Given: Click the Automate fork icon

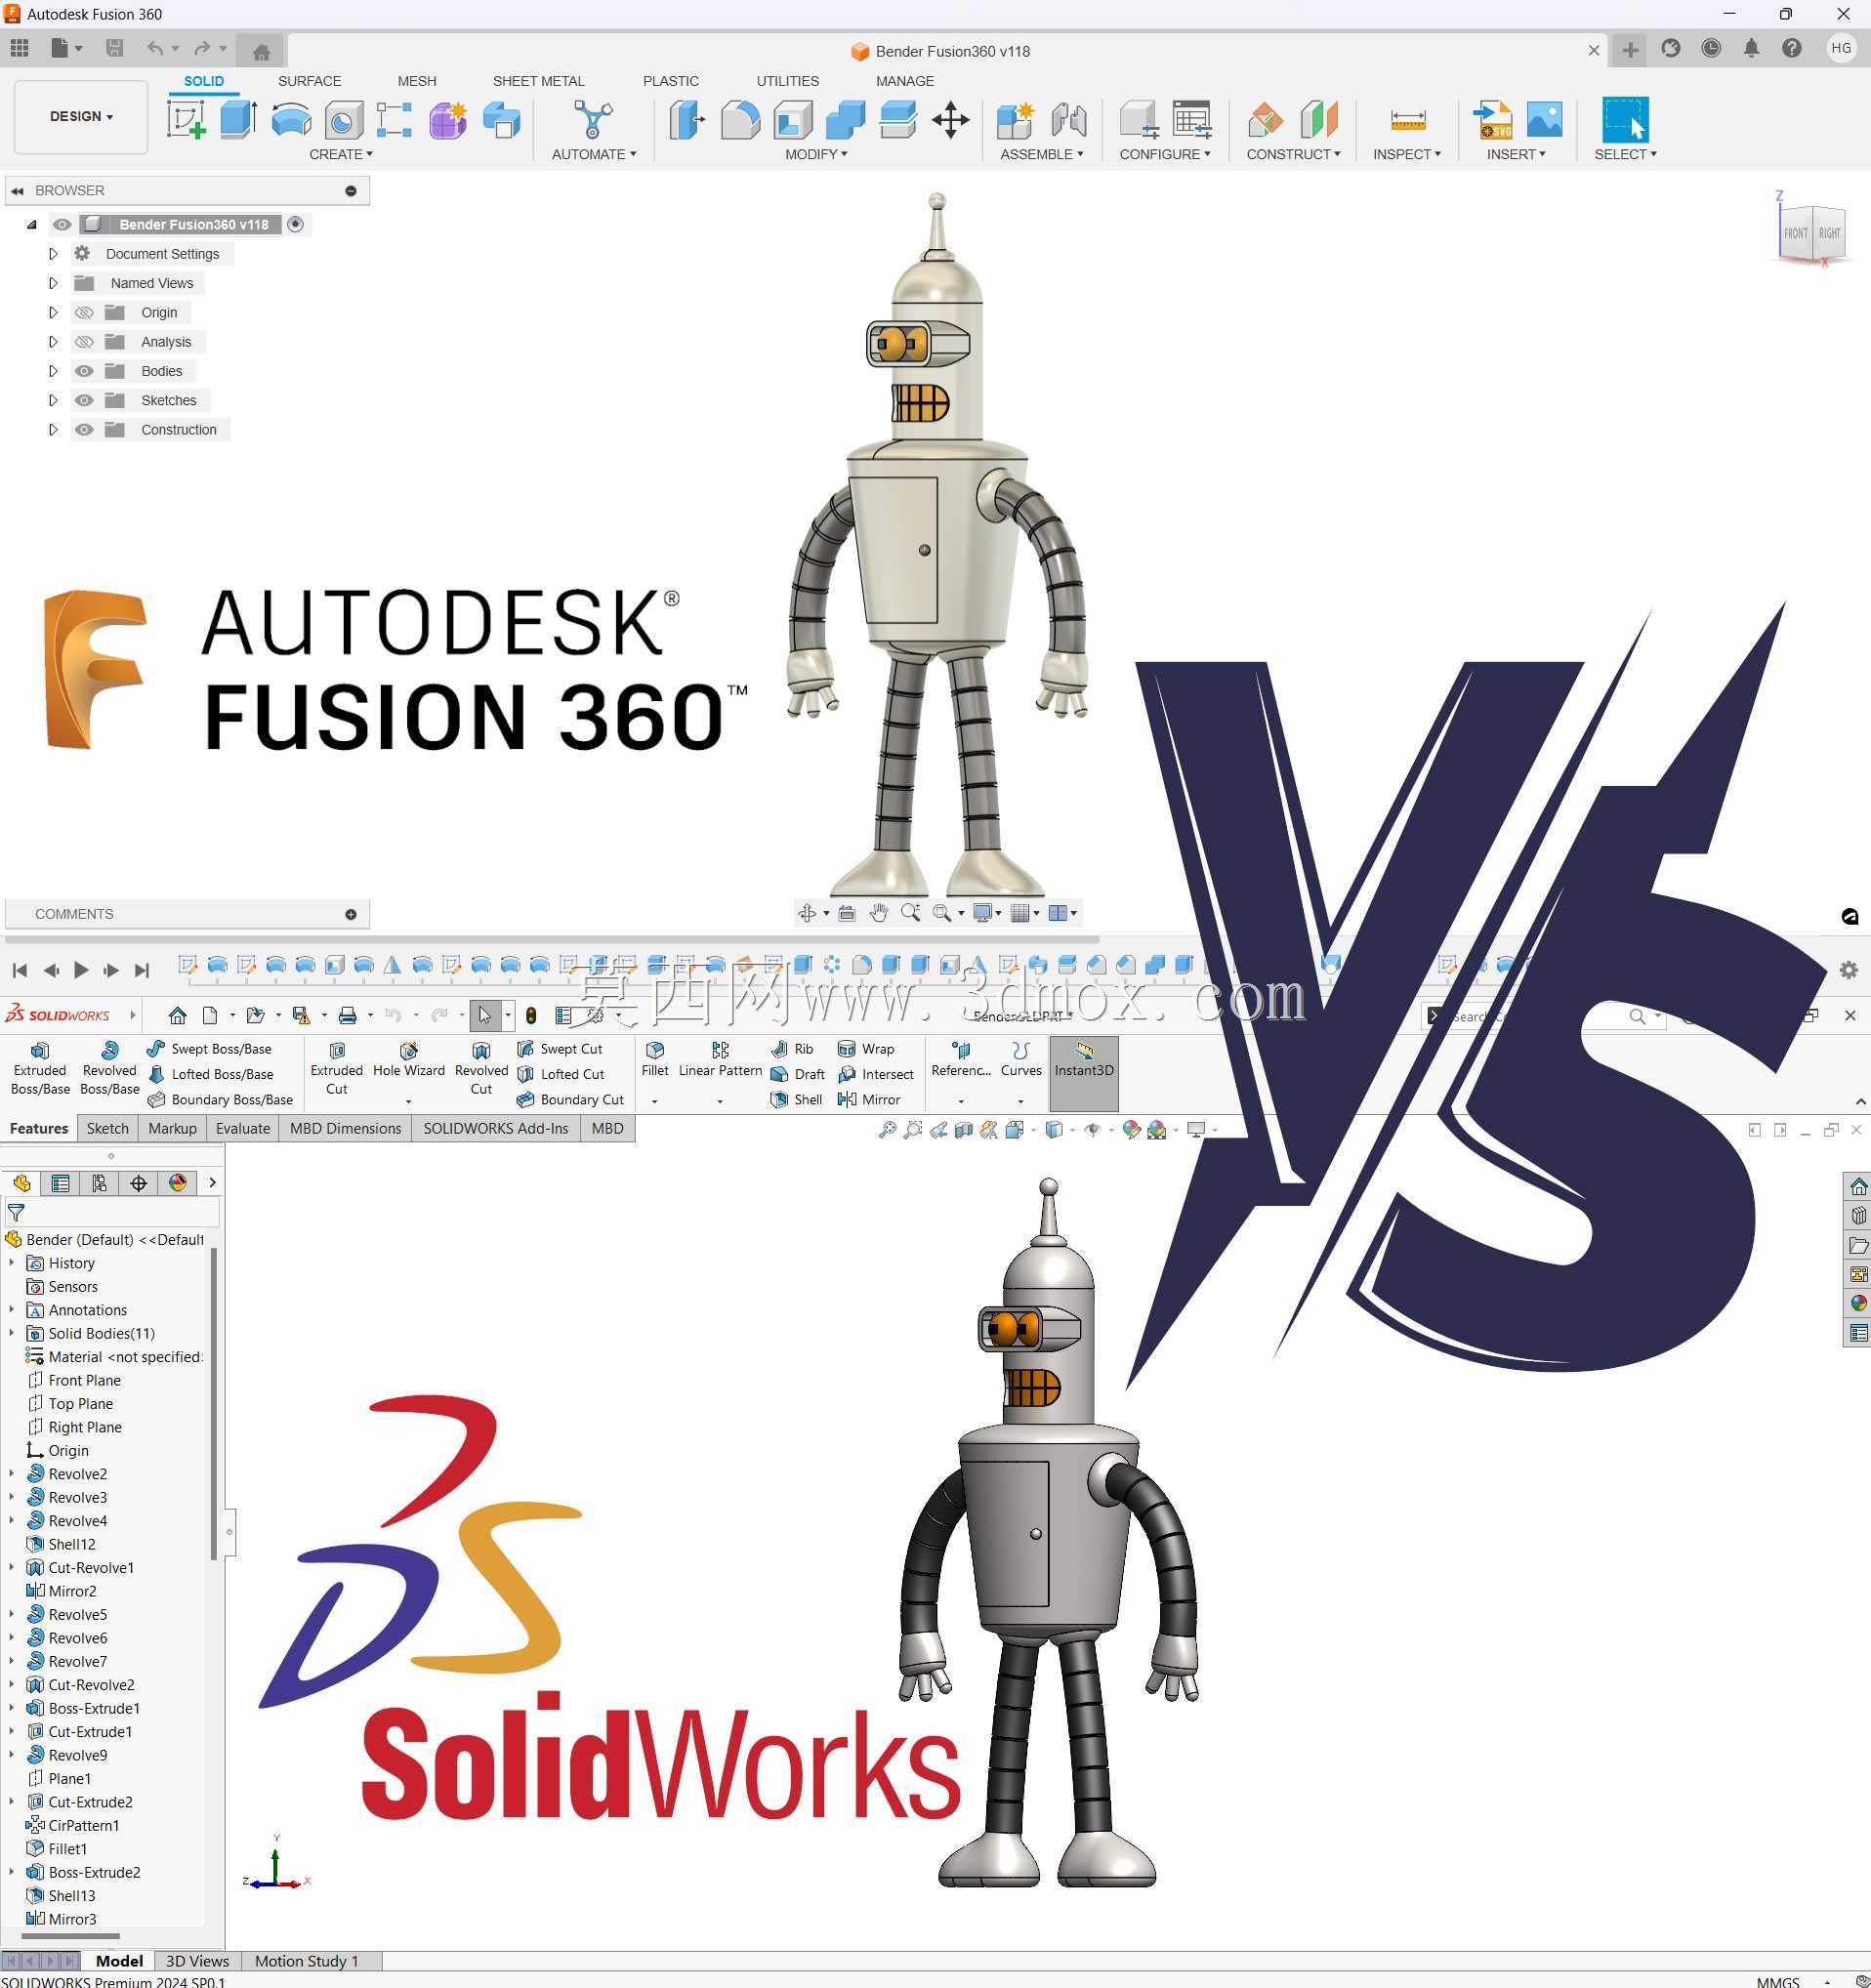Looking at the screenshot, I should (x=593, y=120).
